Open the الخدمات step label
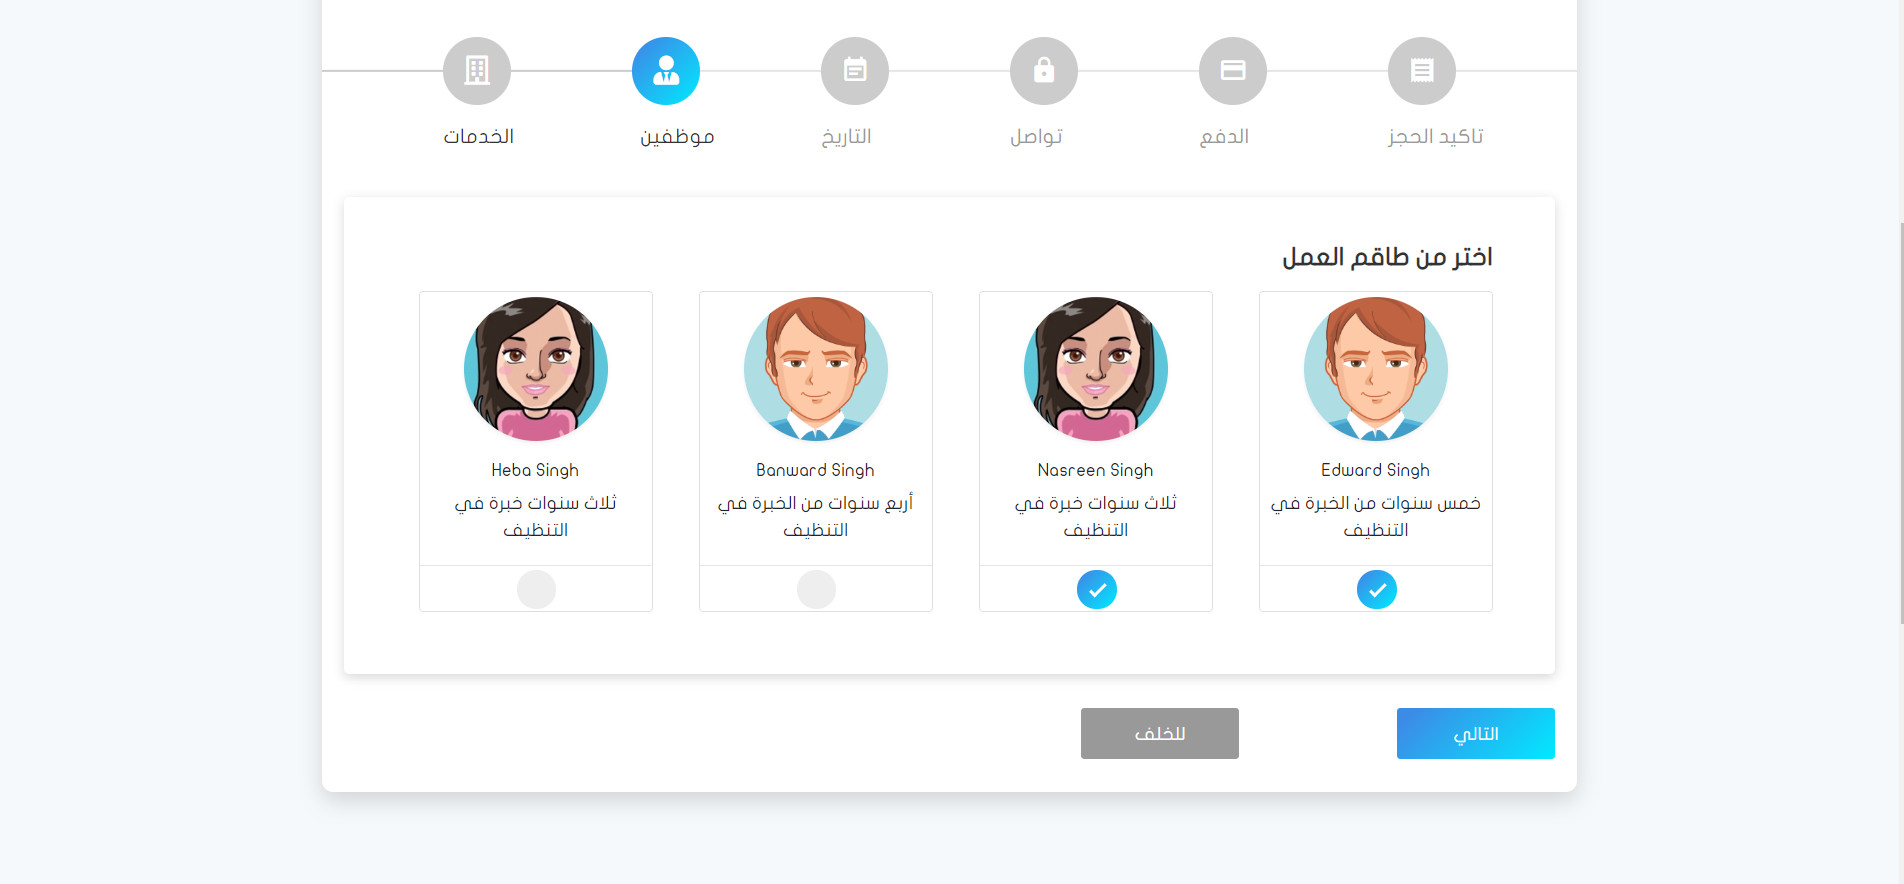The width and height of the screenshot is (1904, 884). coord(479,136)
